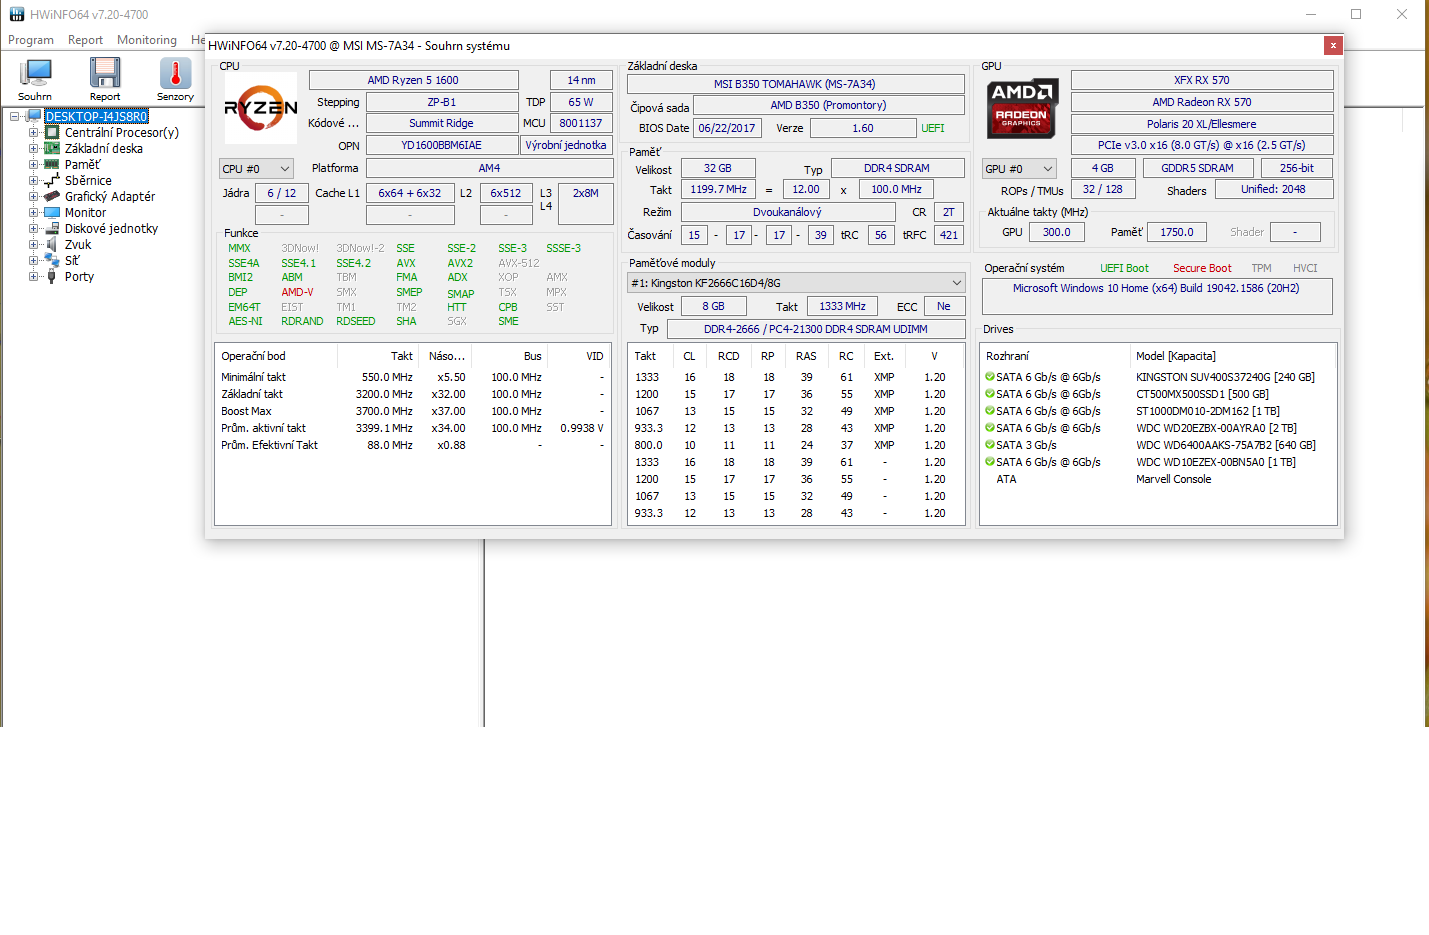The image size is (1429, 935).
Task: Click the Výrobní jednotka button
Action: click(566, 145)
